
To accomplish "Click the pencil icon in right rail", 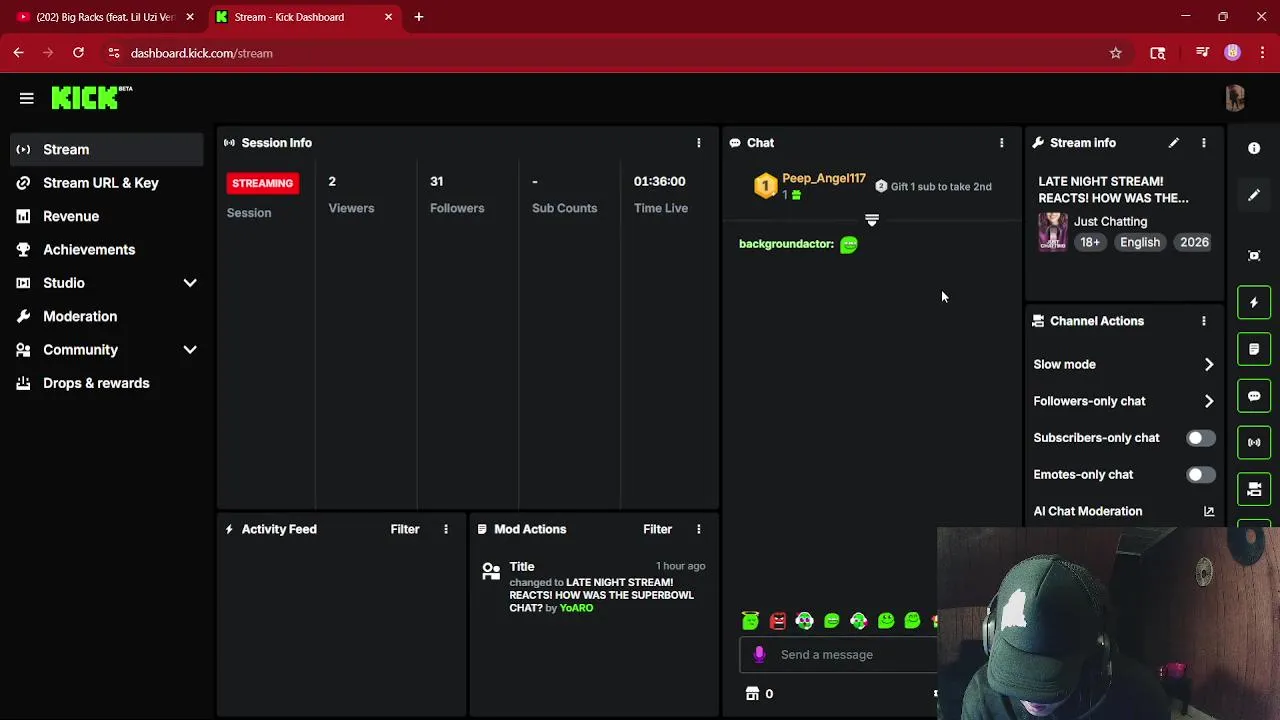I will point(1254,195).
